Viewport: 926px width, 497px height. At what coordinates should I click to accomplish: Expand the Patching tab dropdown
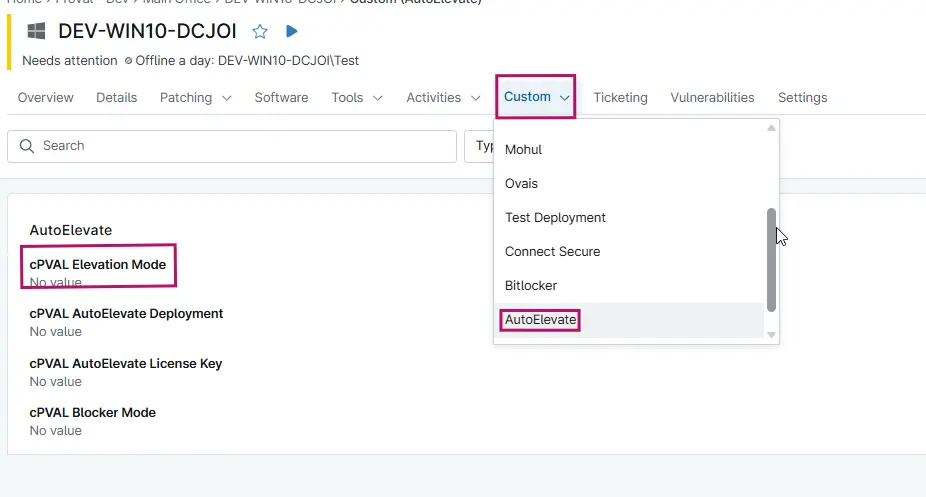point(196,97)
